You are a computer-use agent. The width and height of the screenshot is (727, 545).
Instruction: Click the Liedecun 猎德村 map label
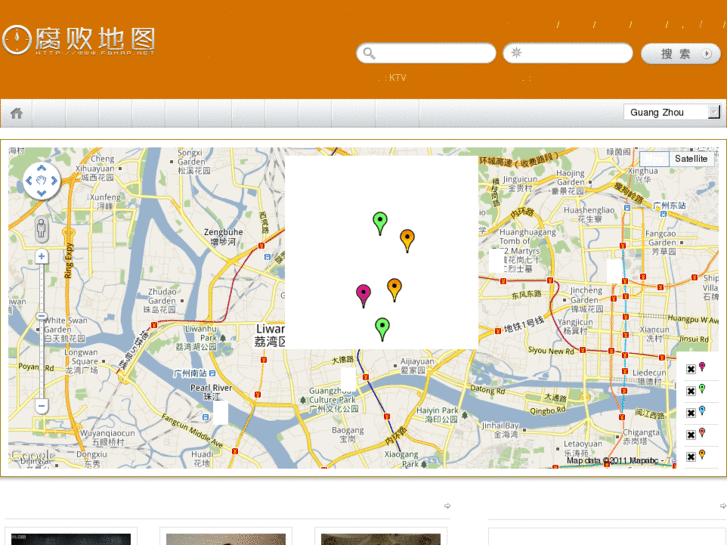click(x=650, y=377)
